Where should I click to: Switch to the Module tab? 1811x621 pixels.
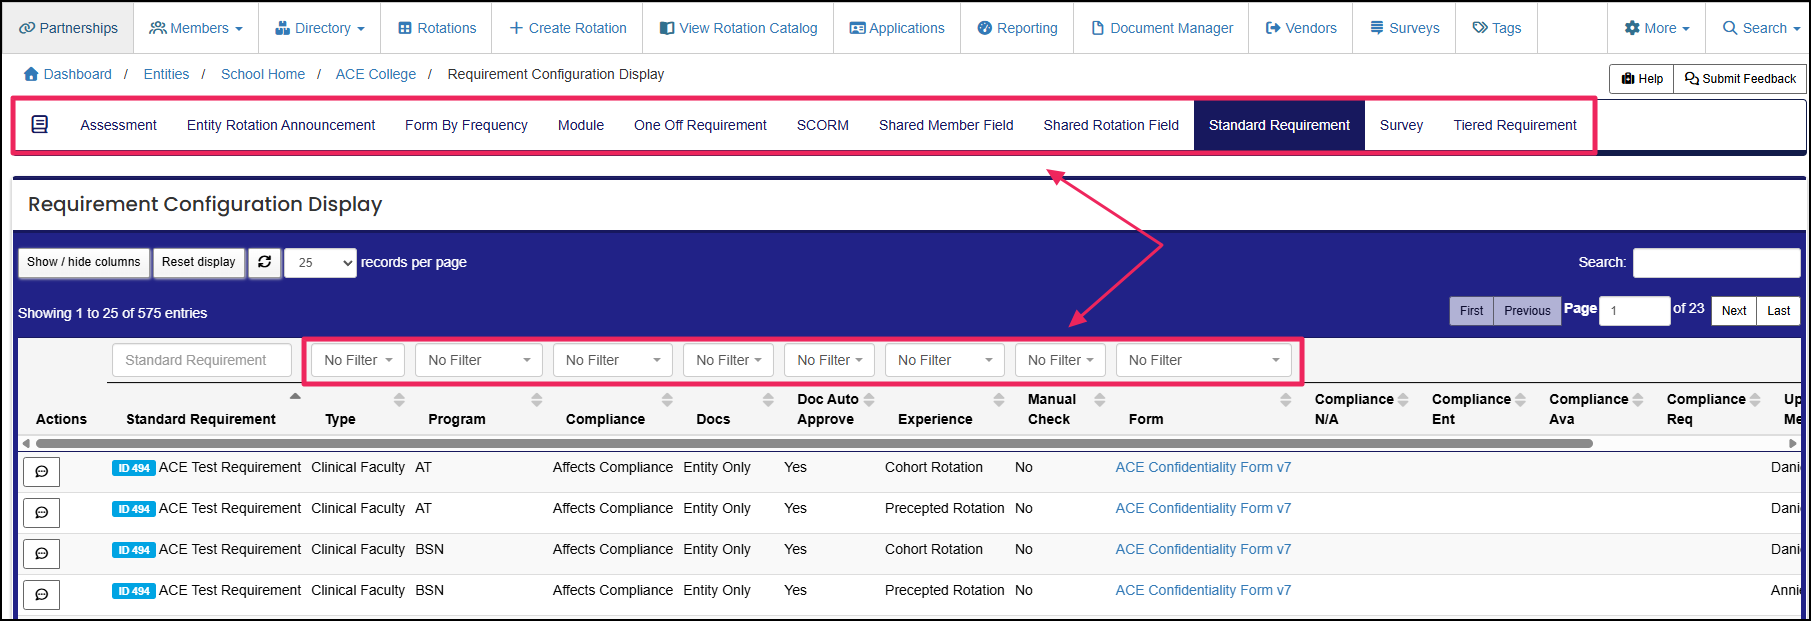pyautogui.click(x=581, y=125)
